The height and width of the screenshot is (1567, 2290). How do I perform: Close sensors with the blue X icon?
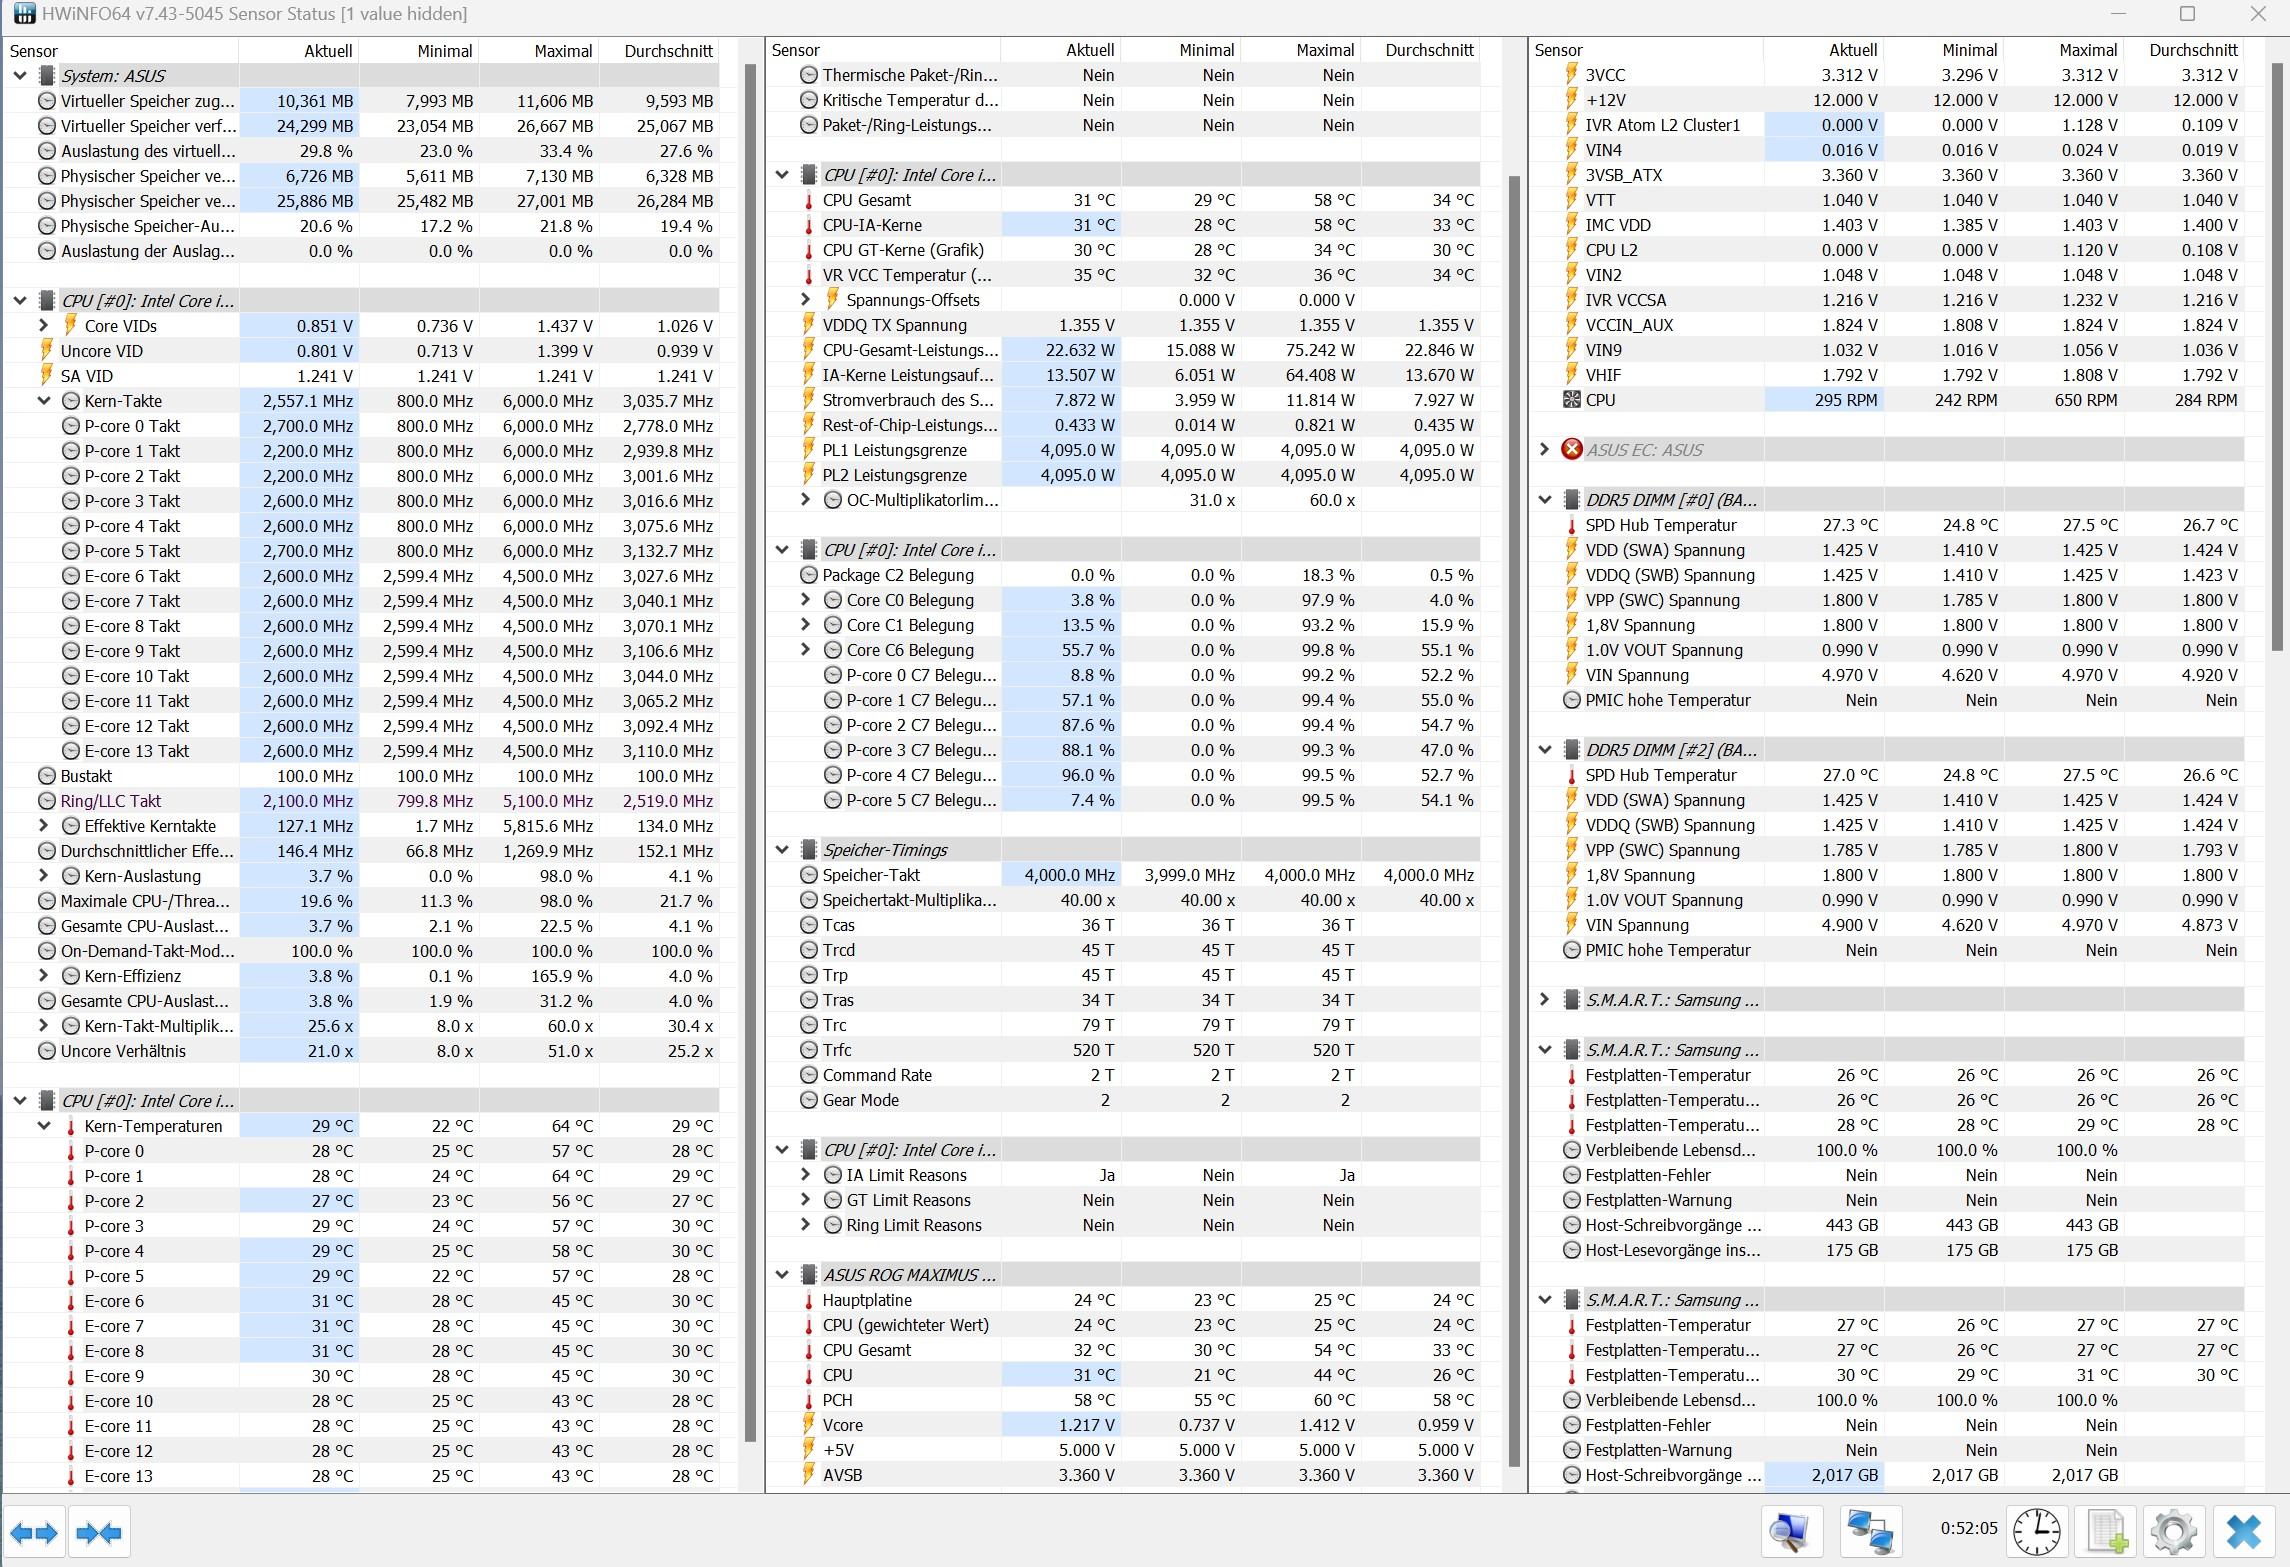click(x=2244, y=1532)
